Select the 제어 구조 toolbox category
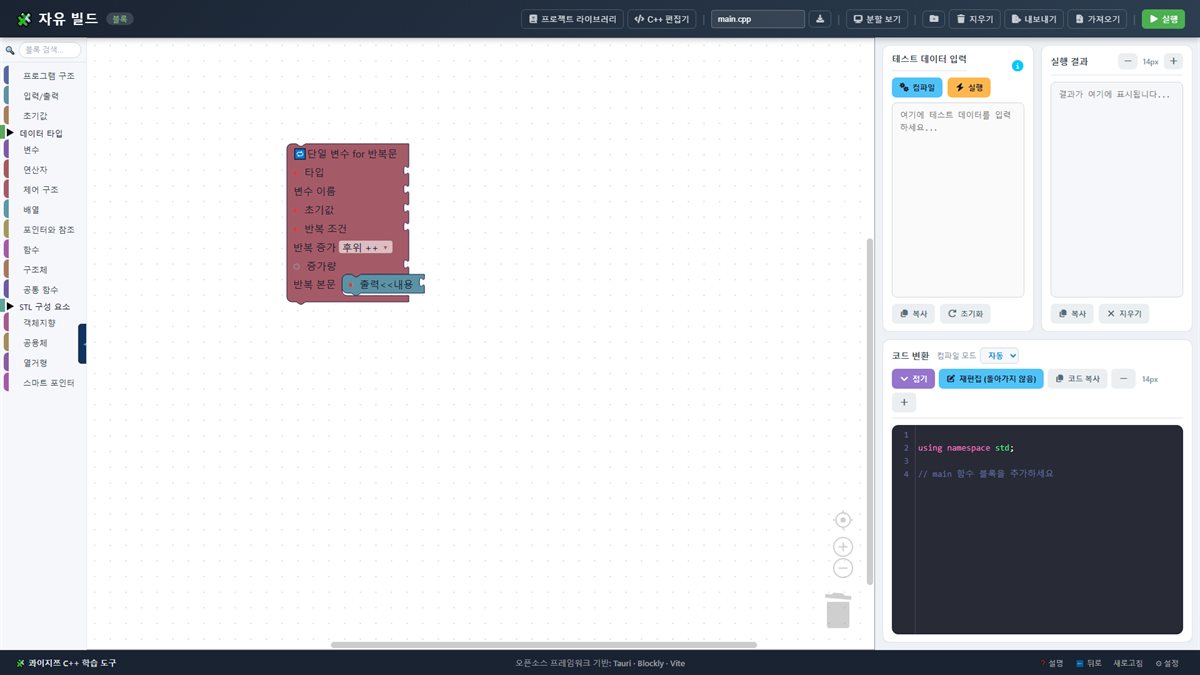The width and height of the screenshot is (1200, 675). (x=41, y=189)
